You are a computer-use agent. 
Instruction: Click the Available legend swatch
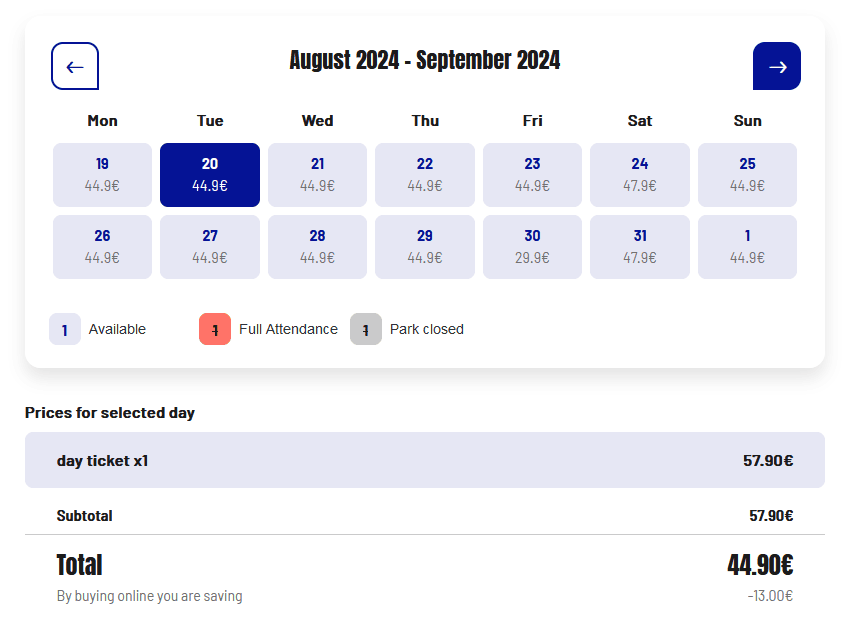(x=65, y=329)
